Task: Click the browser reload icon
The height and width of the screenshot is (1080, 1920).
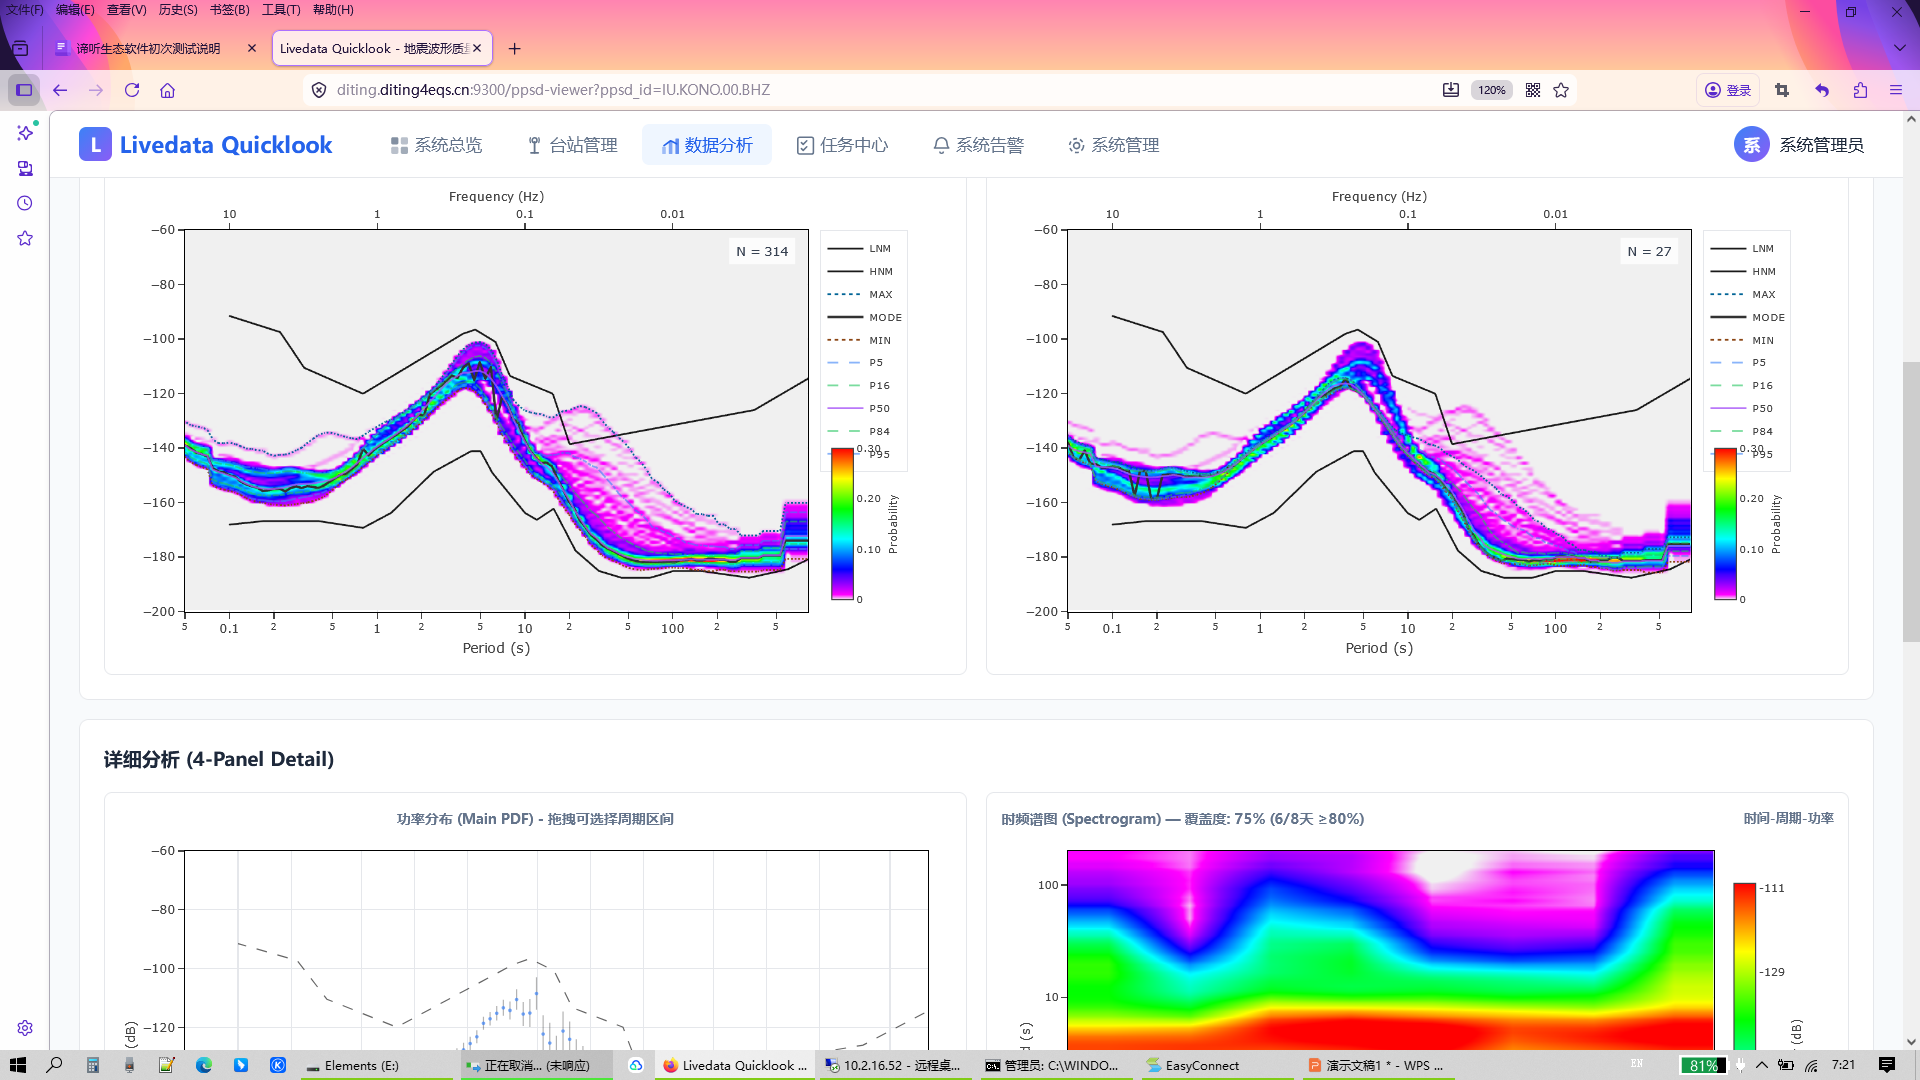Action: click(x=132, y=90)
